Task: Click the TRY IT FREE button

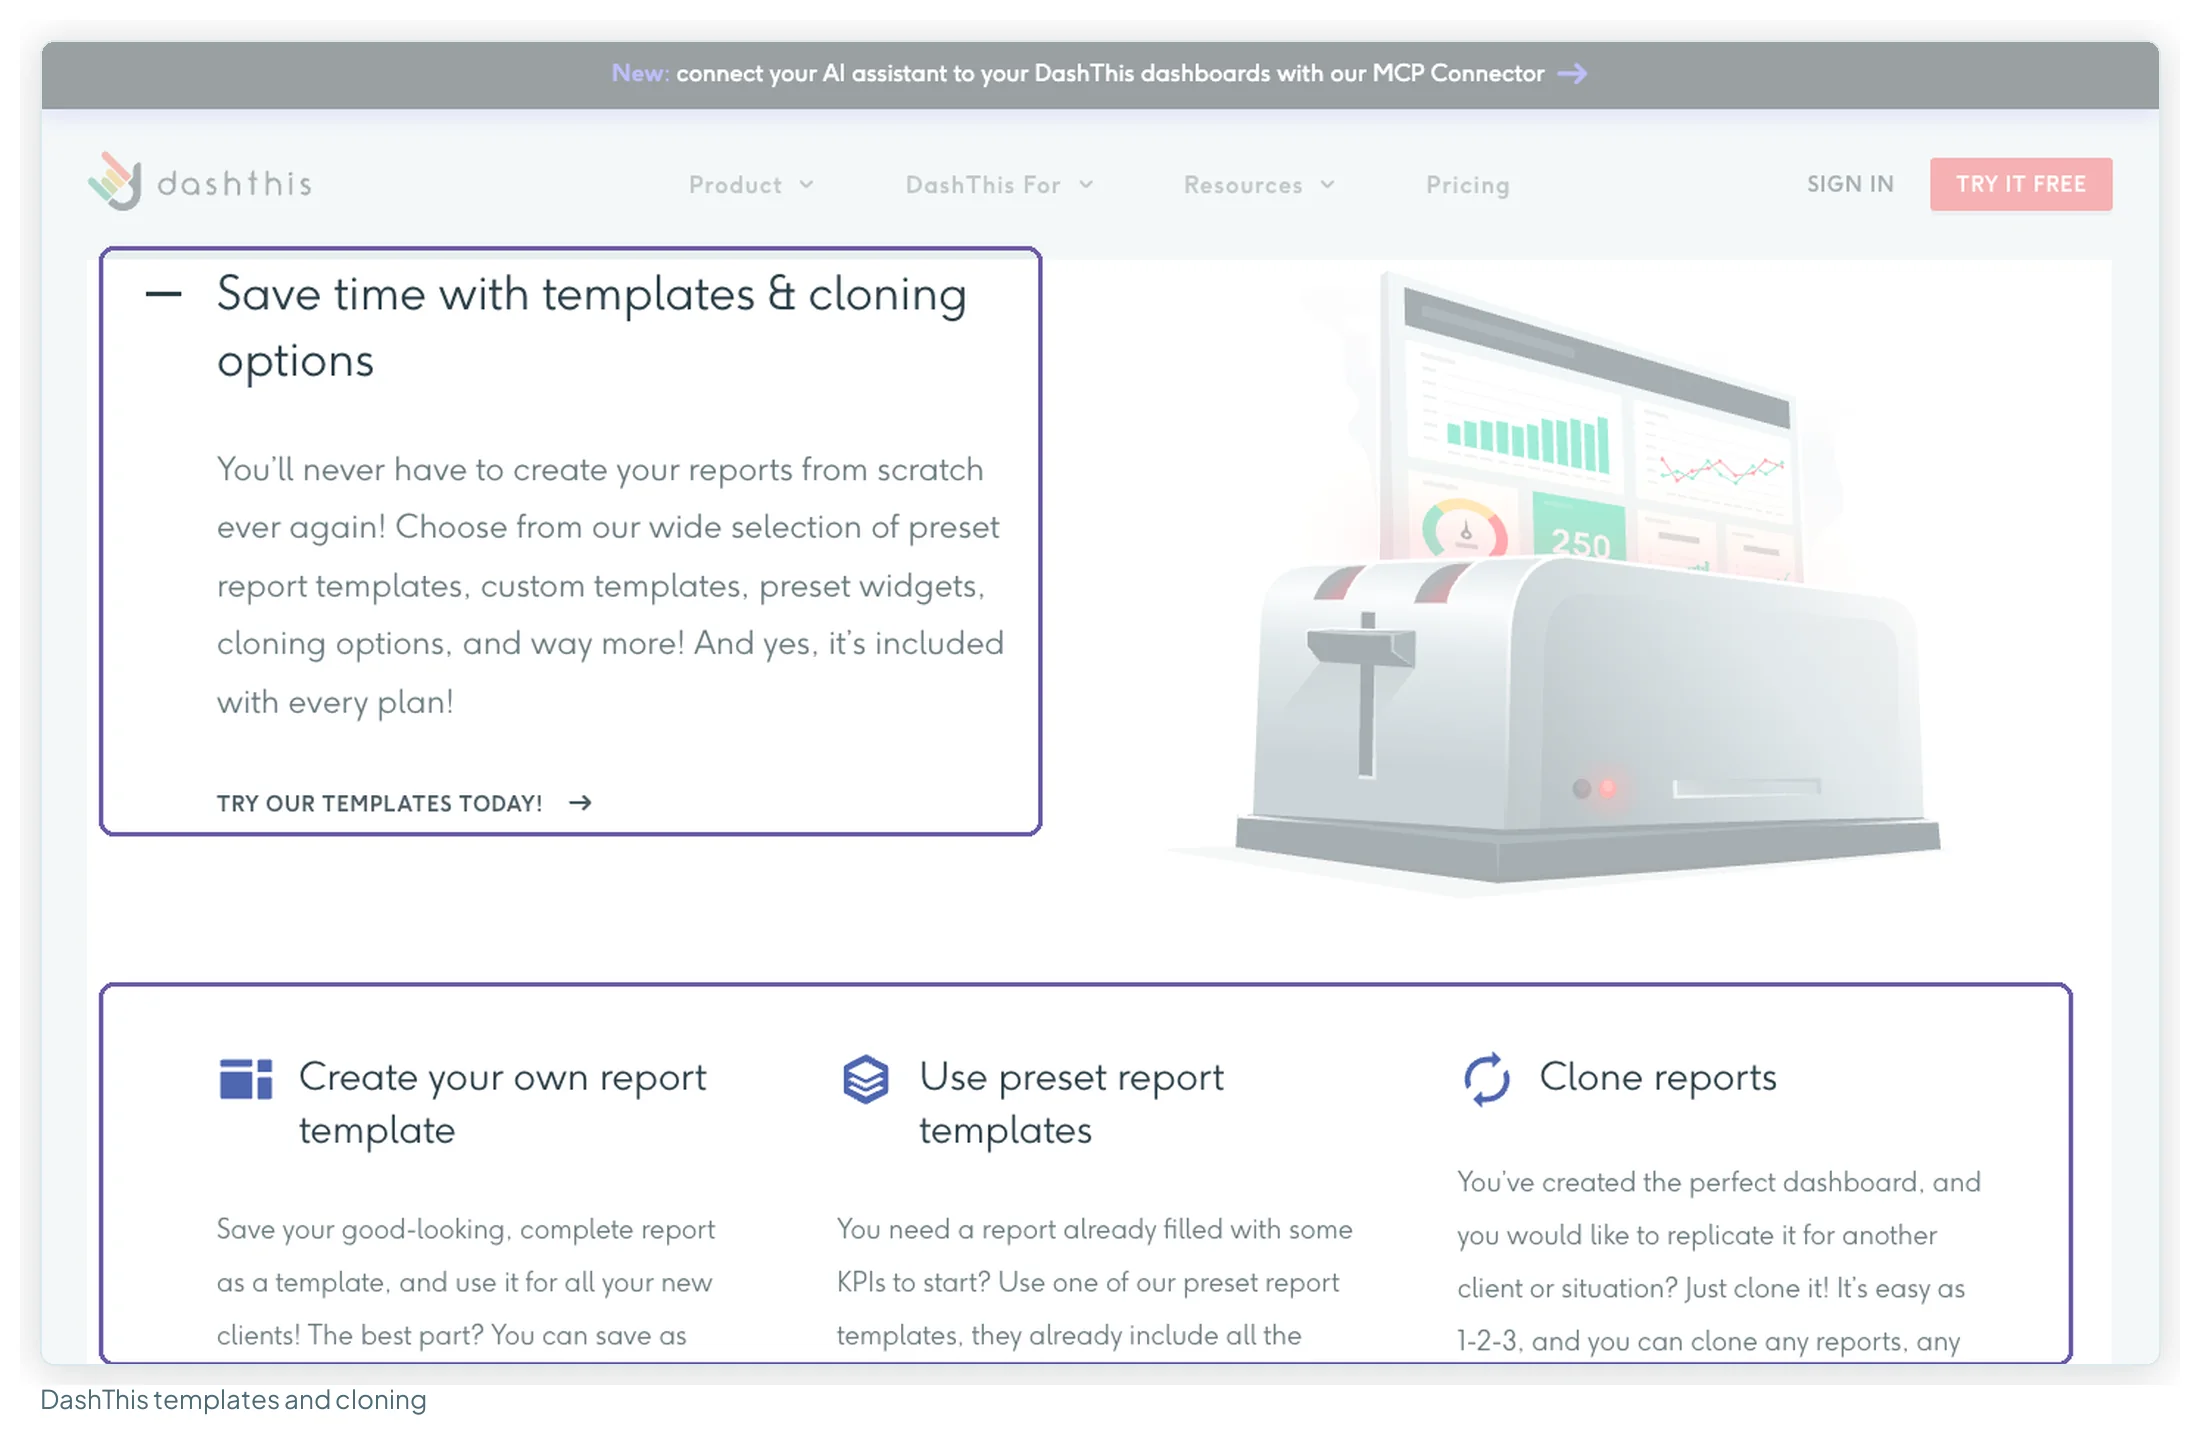Action: coord(2021,184)
